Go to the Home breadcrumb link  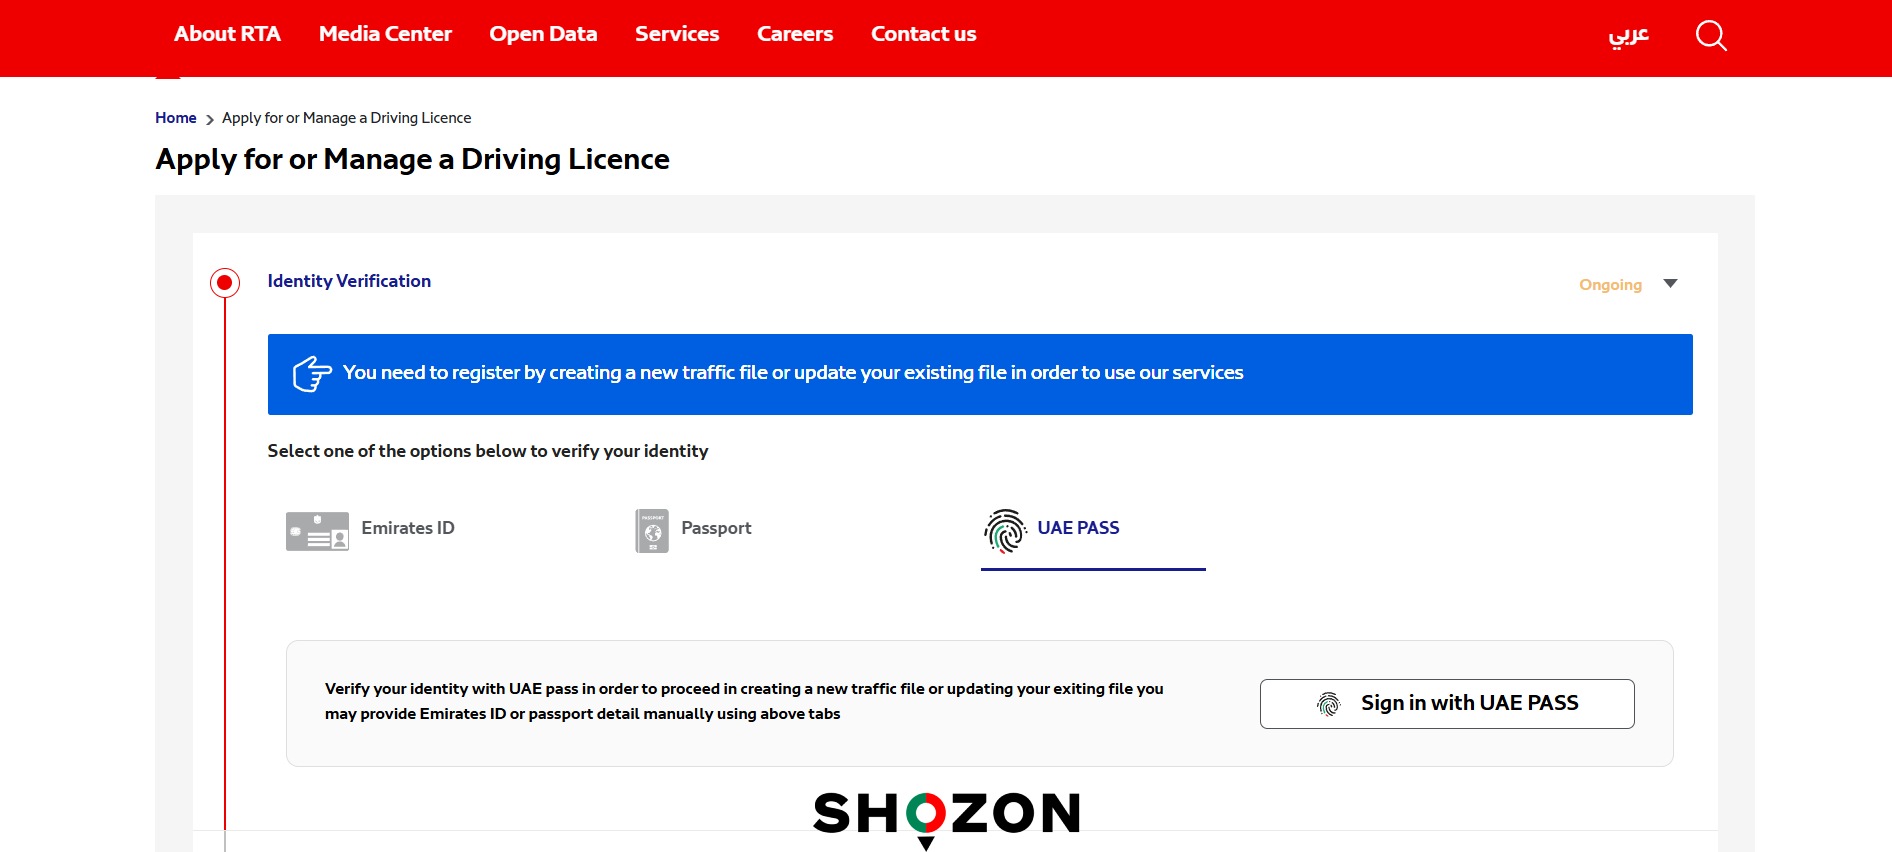coord(176,118)
